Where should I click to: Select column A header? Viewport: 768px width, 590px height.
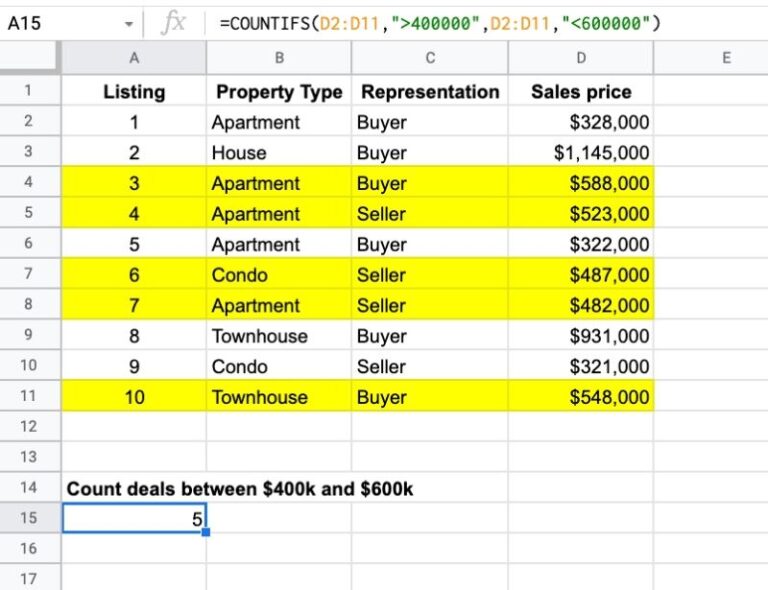134,58
